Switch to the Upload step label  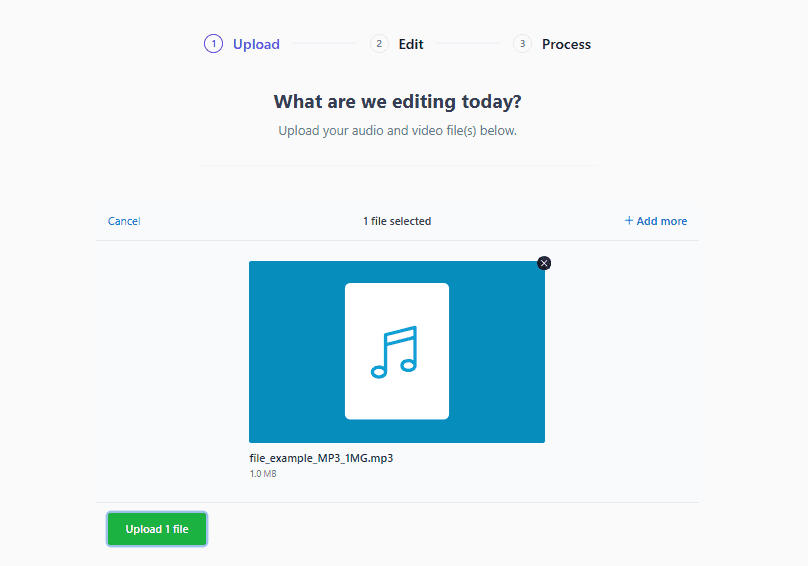[x=256, y=44]
